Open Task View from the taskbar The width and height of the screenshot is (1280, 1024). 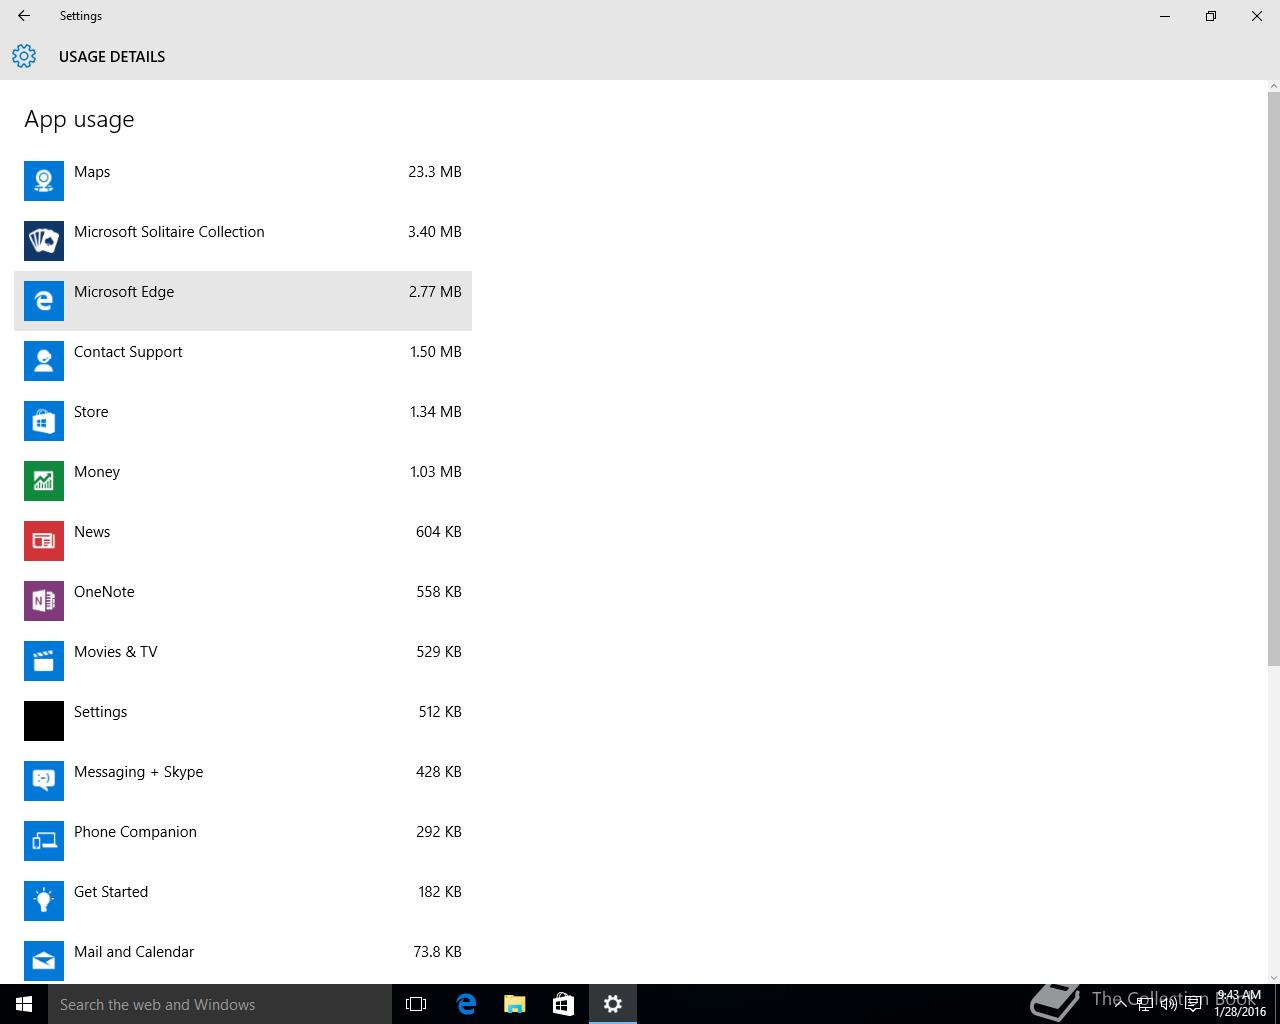click(x=416, y=1004)
